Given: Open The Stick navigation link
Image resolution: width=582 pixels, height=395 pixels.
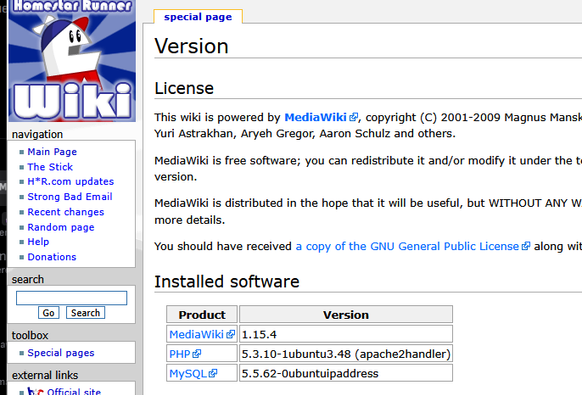Looking at the screenshot, I should pos(50,167).
